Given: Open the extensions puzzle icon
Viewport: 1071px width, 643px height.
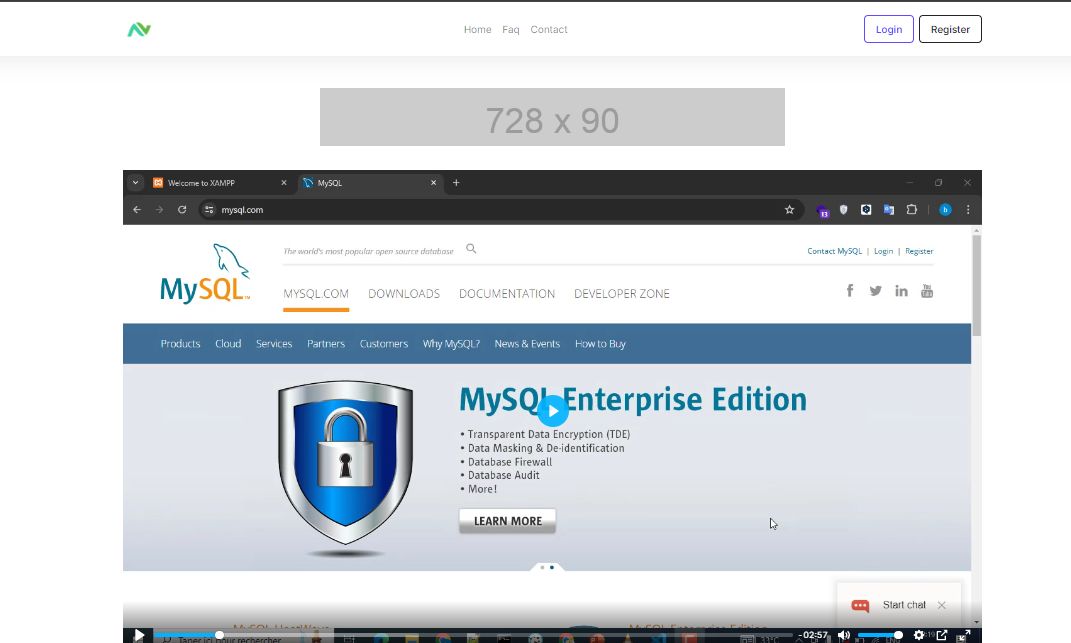Looking at the screenshot, I should (911, 210).
